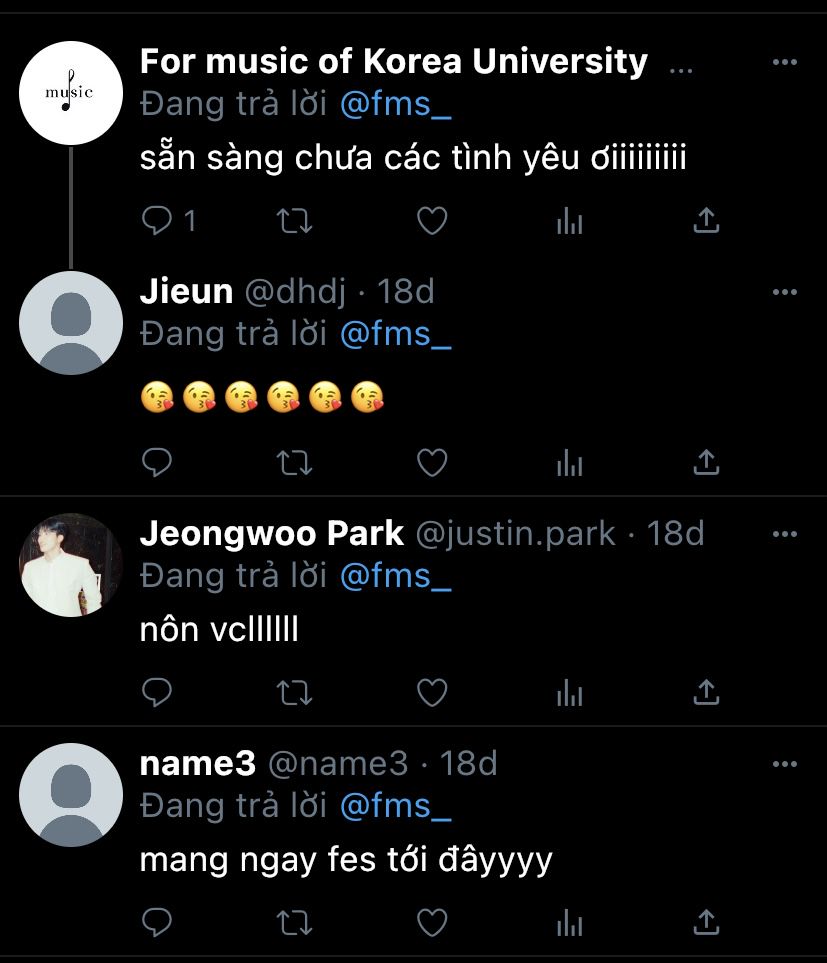Viewport: 827px width, 963px height.
Task: View Jeongwoo Park's profile photo
Action: (x=70, y=565)
